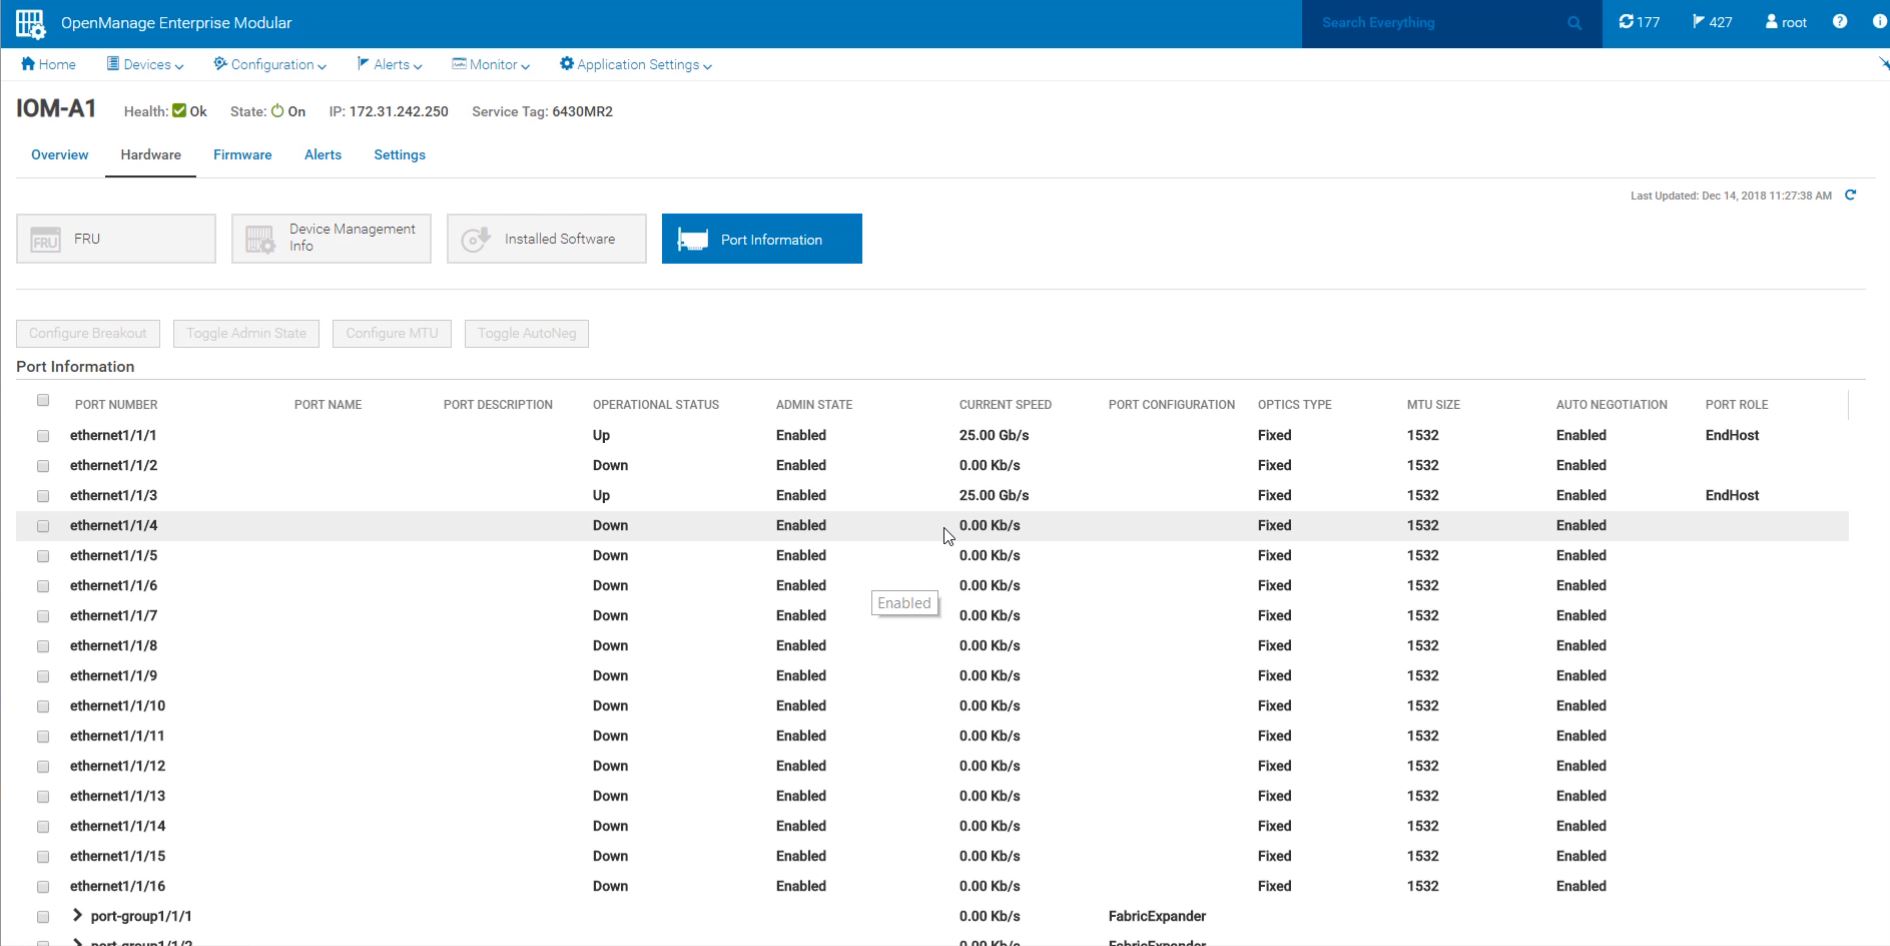Click the Device Management Info button
Viewport: 1890px width, 946px height.
[x=331, y=239]
